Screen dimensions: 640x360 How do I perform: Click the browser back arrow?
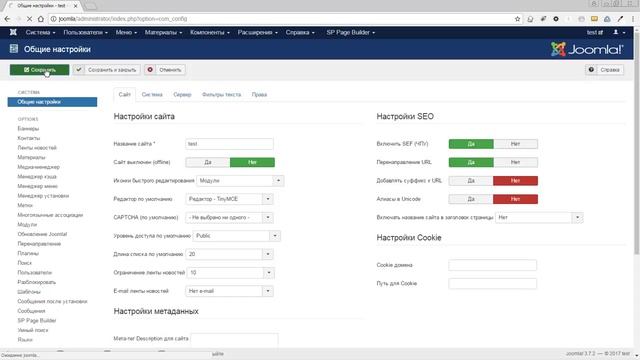[7, 19]
